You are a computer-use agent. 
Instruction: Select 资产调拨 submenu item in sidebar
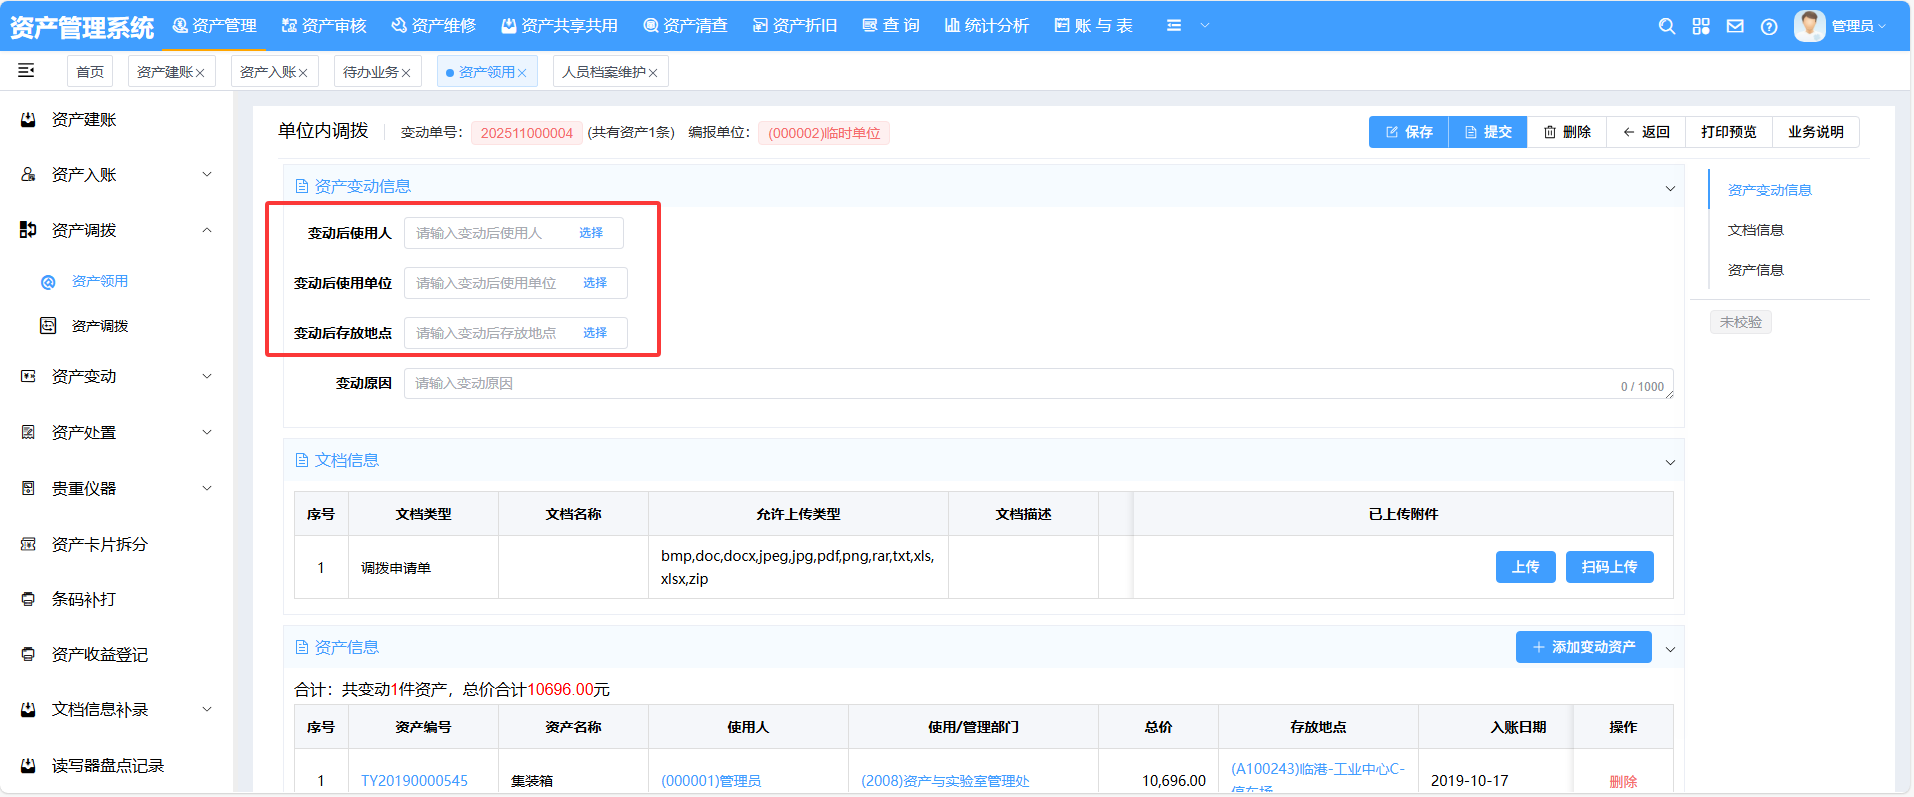tap(100, 326)
